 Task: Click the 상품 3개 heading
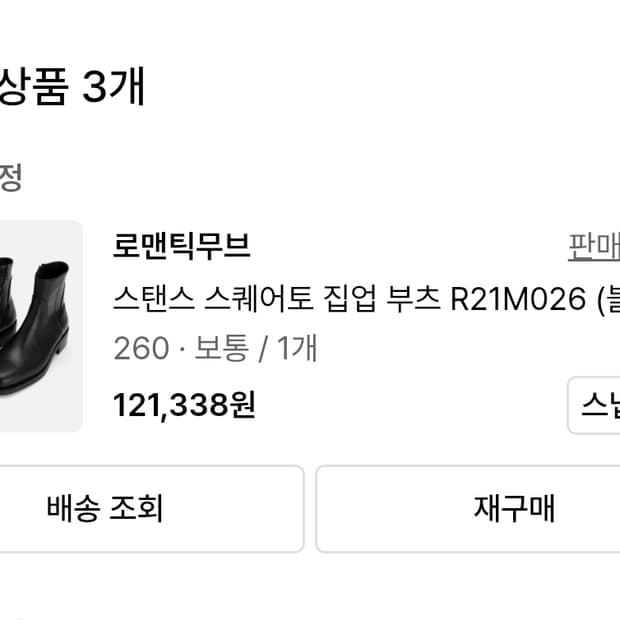(x=71, y=86)
